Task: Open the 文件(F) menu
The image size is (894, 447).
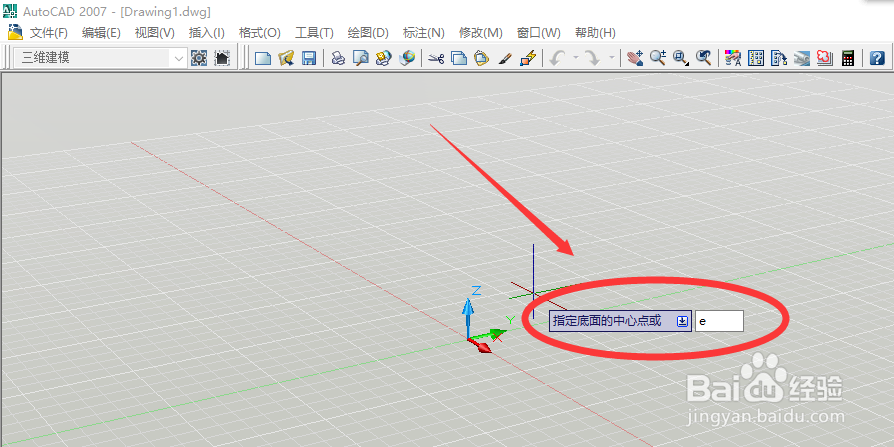Action: (x=48, y=33)
